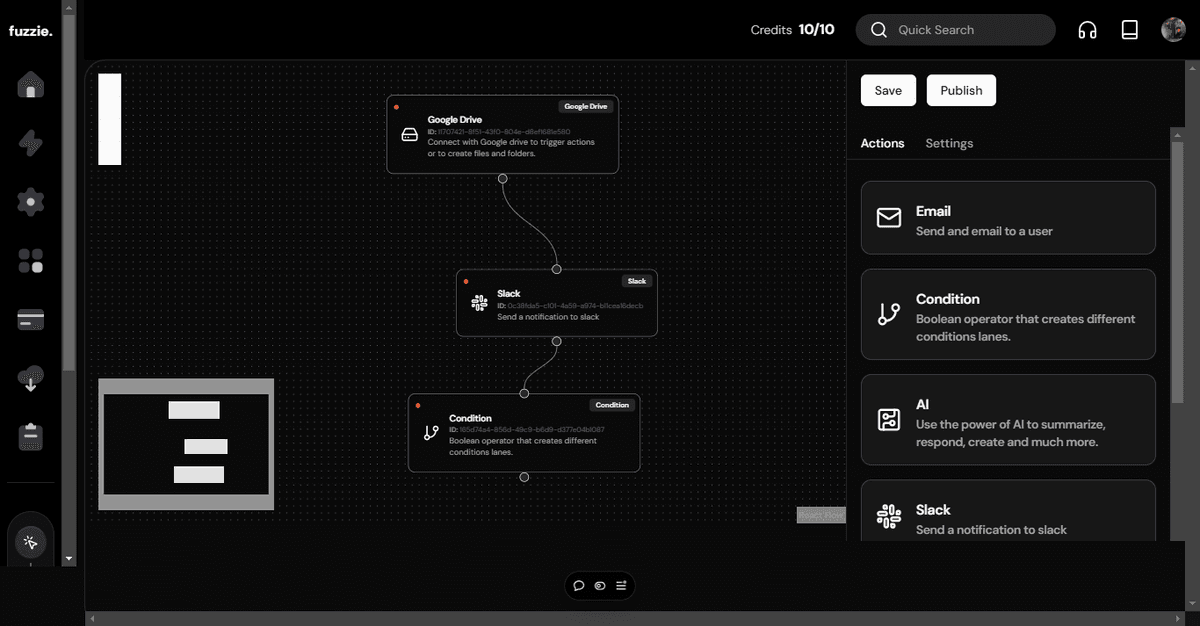Open Quick Search in the top bar
Image resolution: width=1200 pixels, height=626 pixels.
(x=955, y=29)
